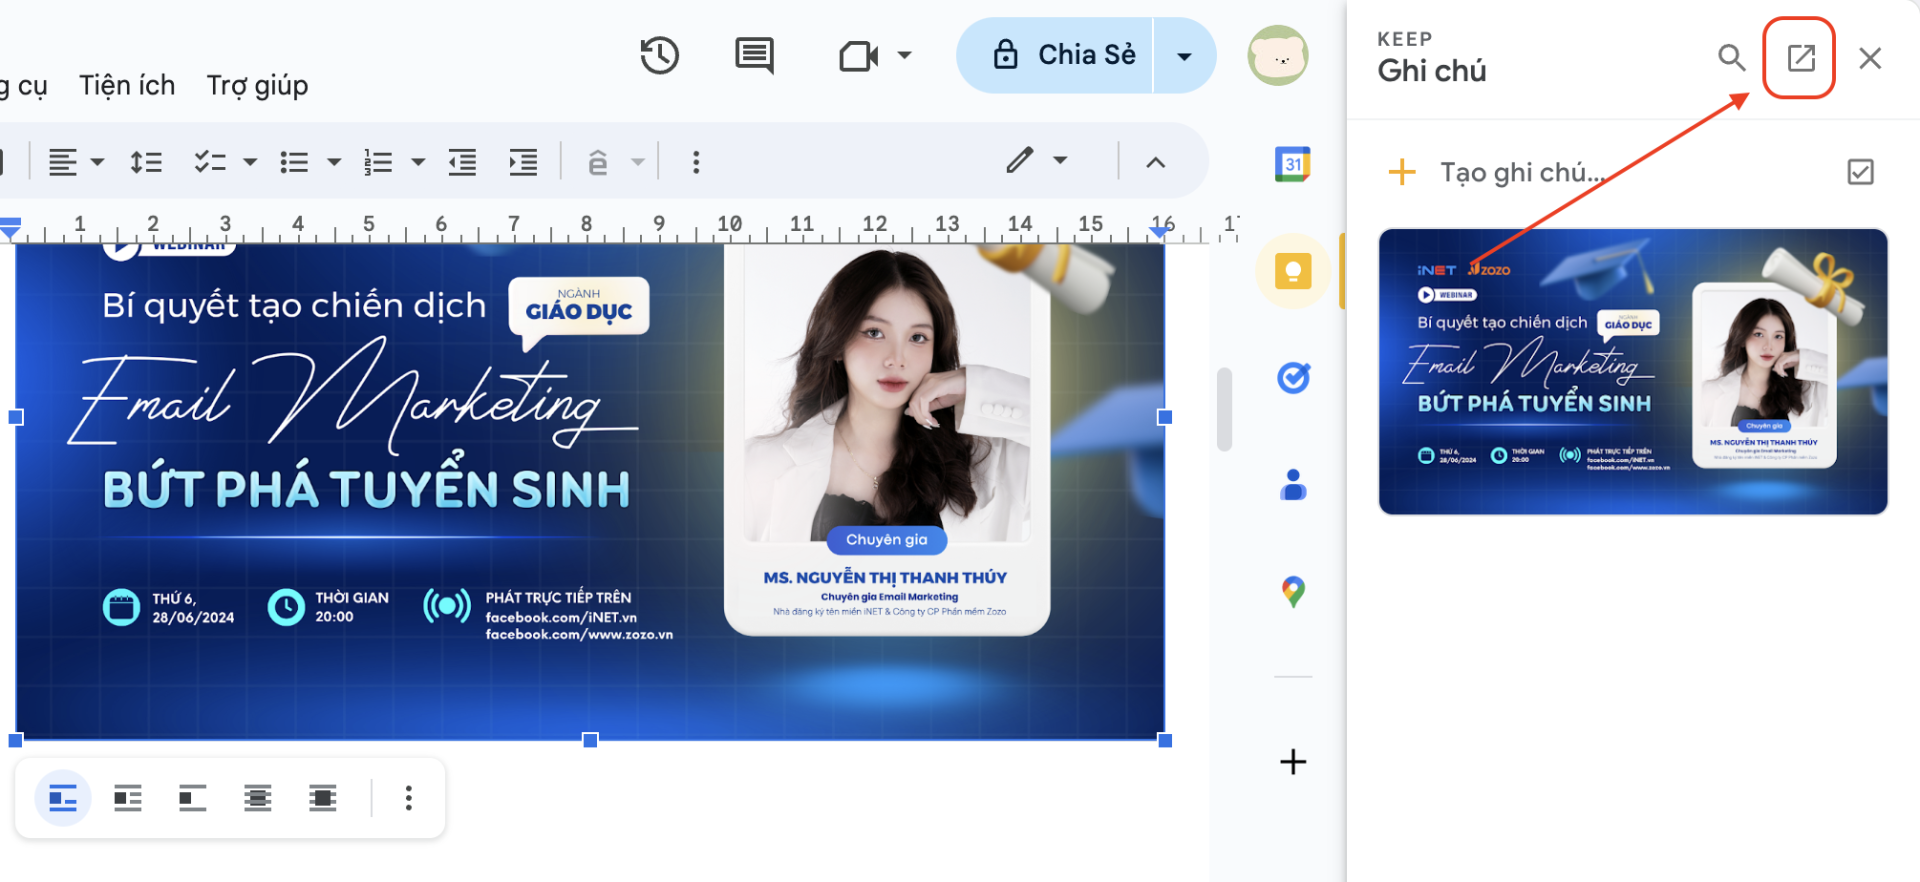Select the webinar banner image in the document
1920x882 pixels.
[590, 490]
